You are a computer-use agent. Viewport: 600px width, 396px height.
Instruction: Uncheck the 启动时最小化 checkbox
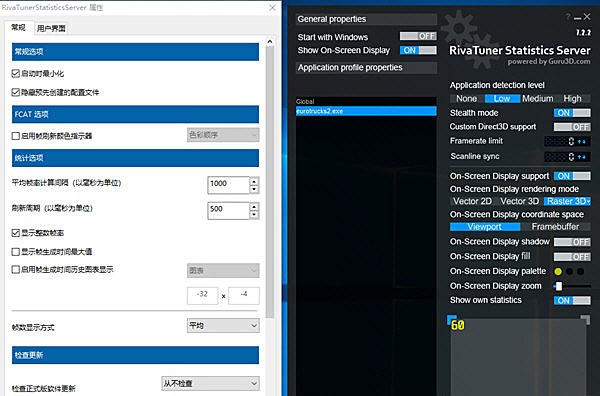16,73
